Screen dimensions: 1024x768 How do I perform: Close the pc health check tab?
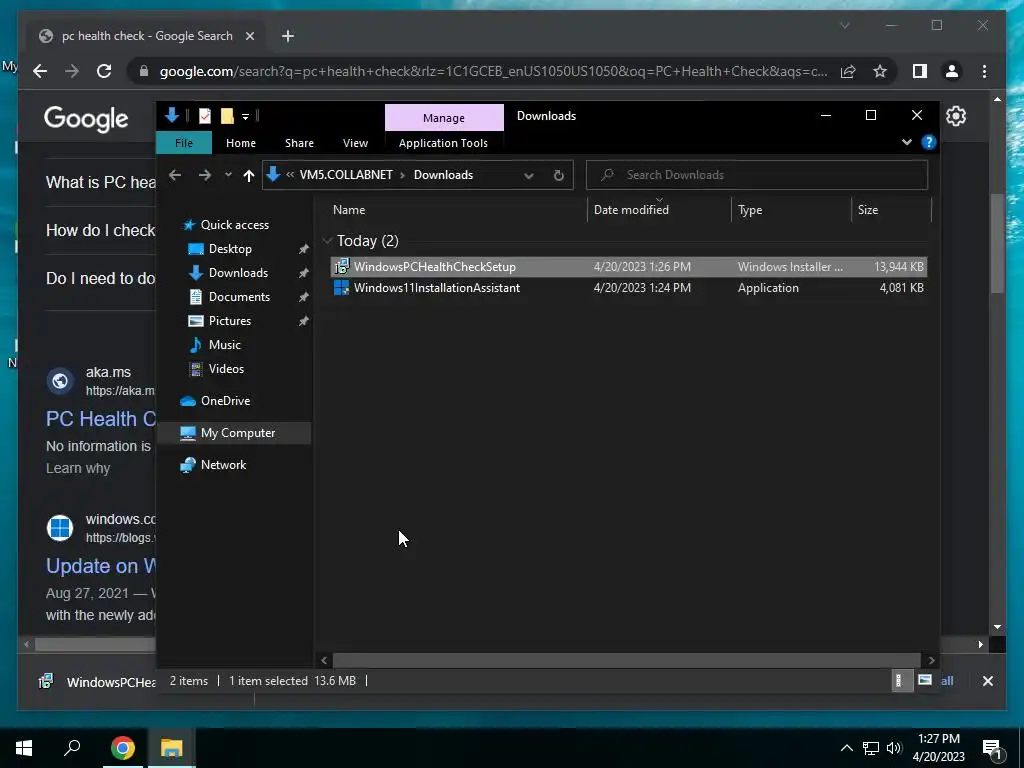(249, 36)
